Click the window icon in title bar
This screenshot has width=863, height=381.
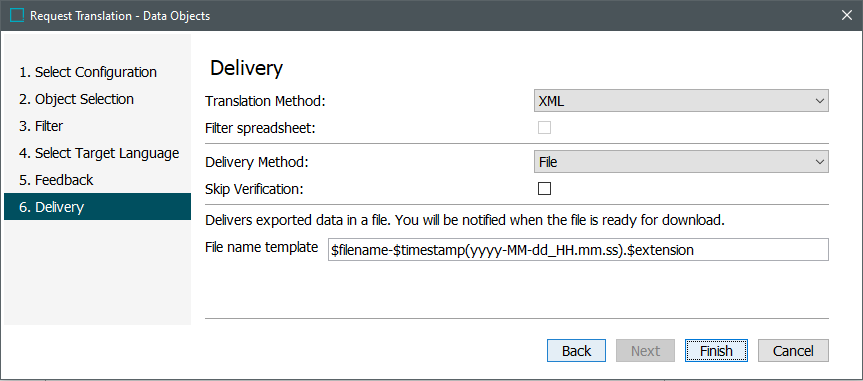(x=17, y=15)
